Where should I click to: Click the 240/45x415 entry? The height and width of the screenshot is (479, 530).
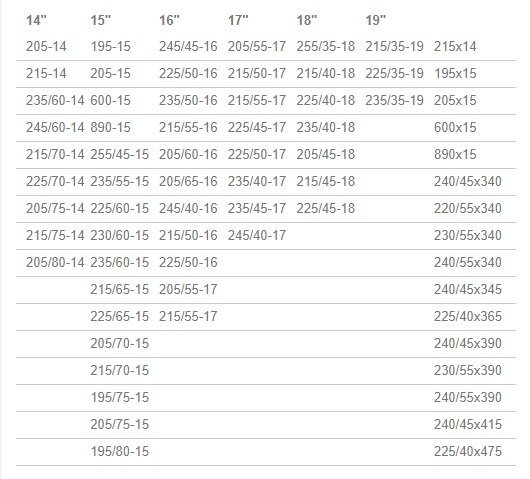click(x=468, y=424)
